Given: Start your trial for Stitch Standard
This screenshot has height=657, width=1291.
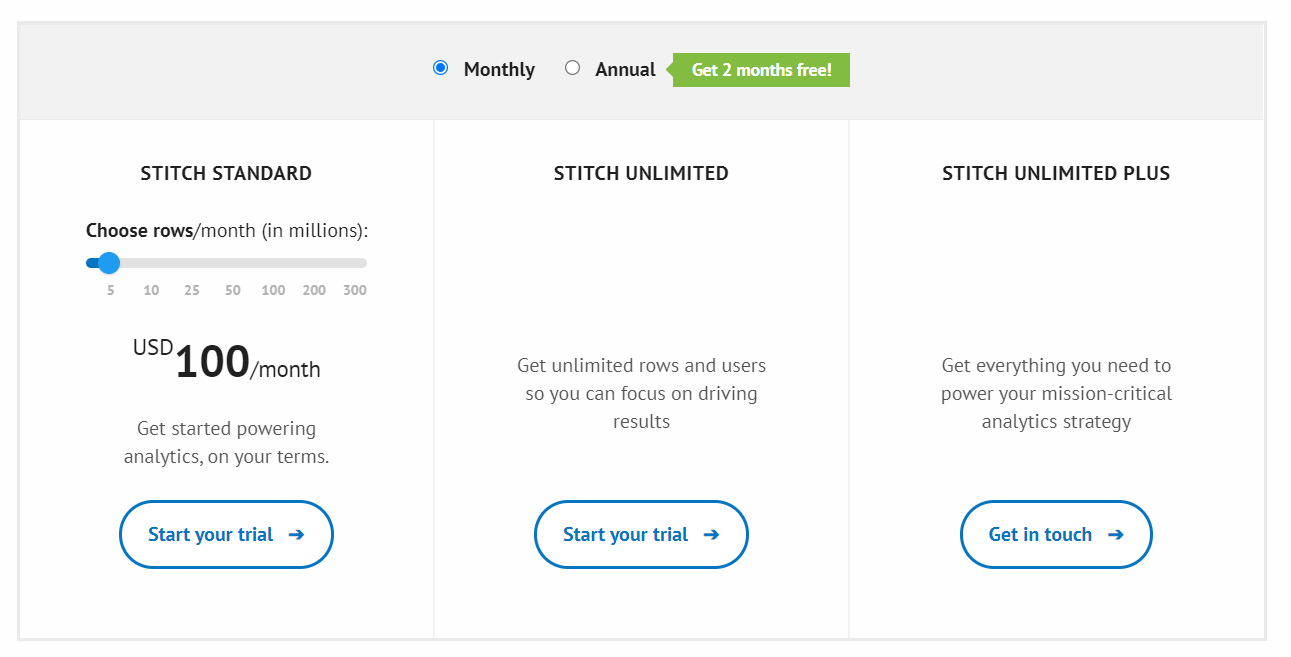Looking at the screenshot, I should pos(226,534).
